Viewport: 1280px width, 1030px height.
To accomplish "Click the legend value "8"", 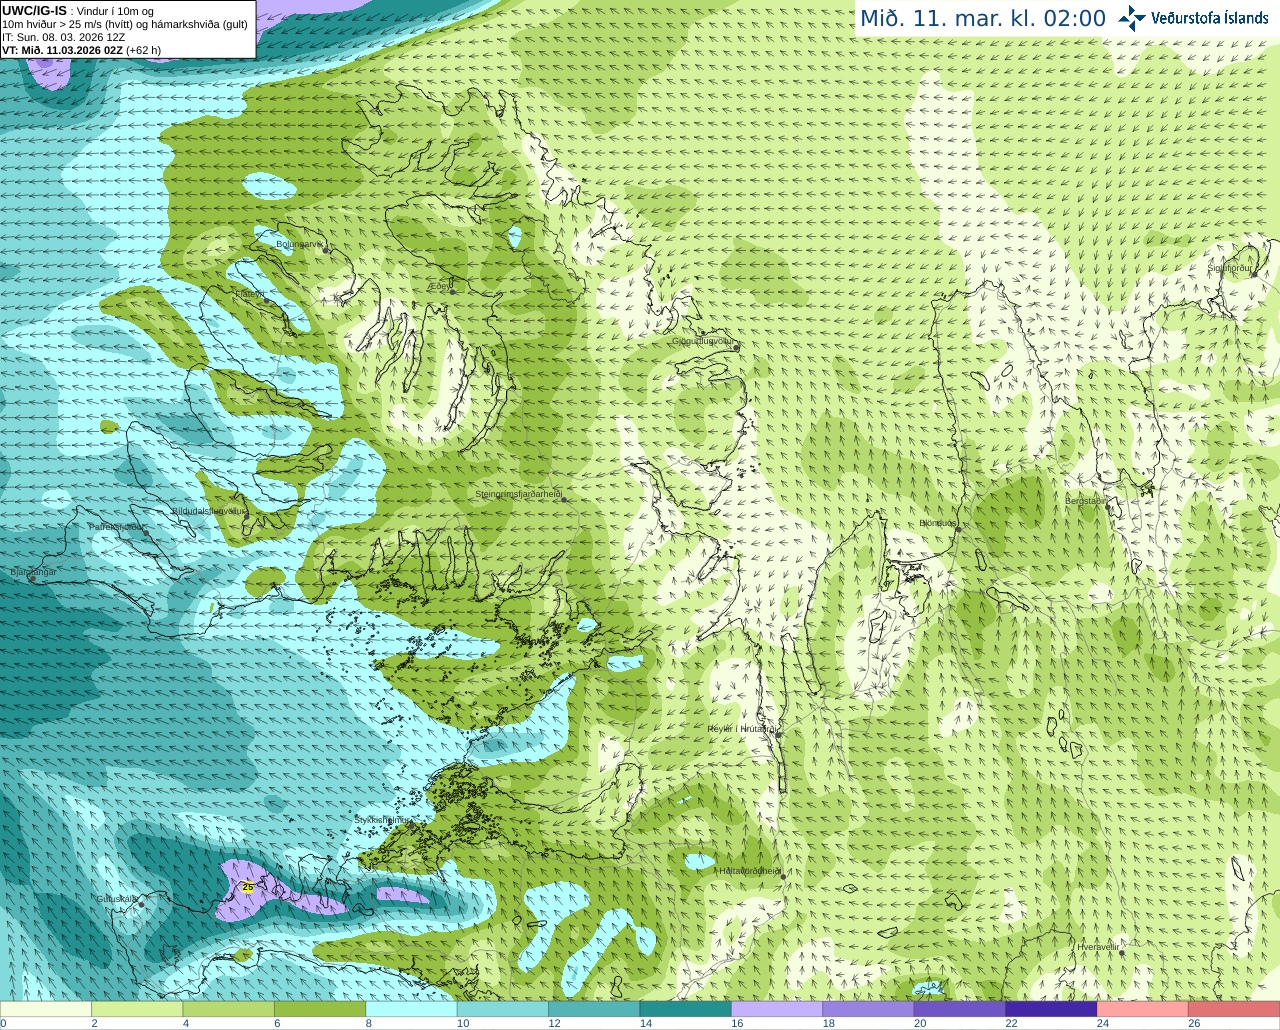I will point(369,1023).
